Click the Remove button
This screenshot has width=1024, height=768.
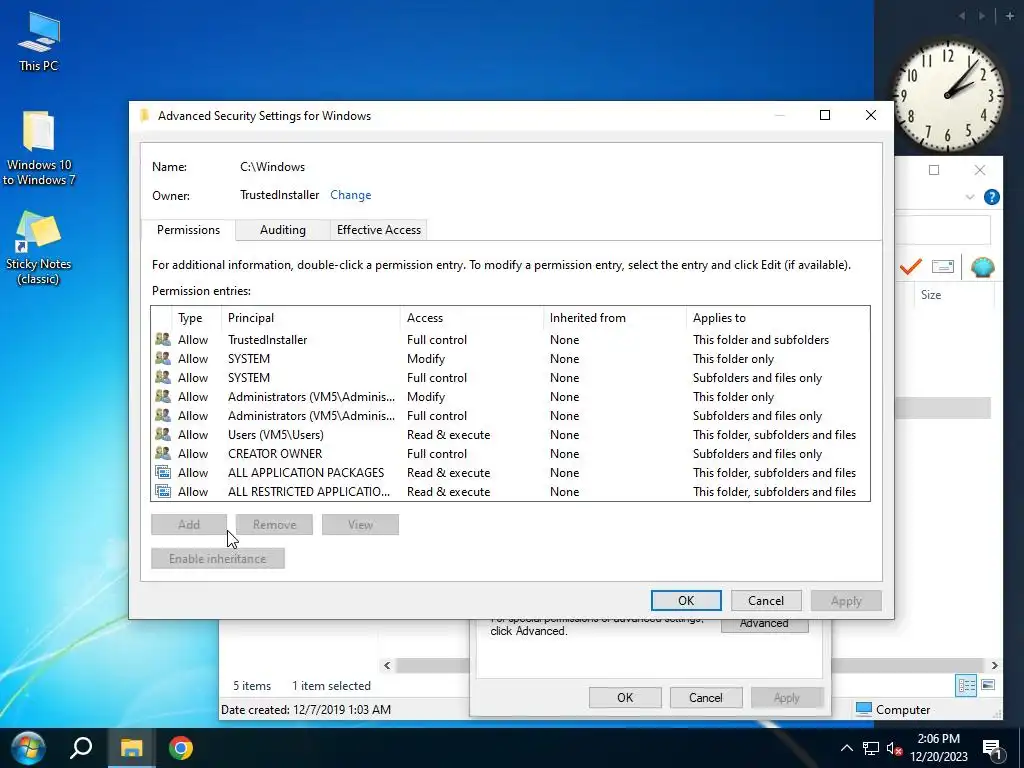point(274,524)
